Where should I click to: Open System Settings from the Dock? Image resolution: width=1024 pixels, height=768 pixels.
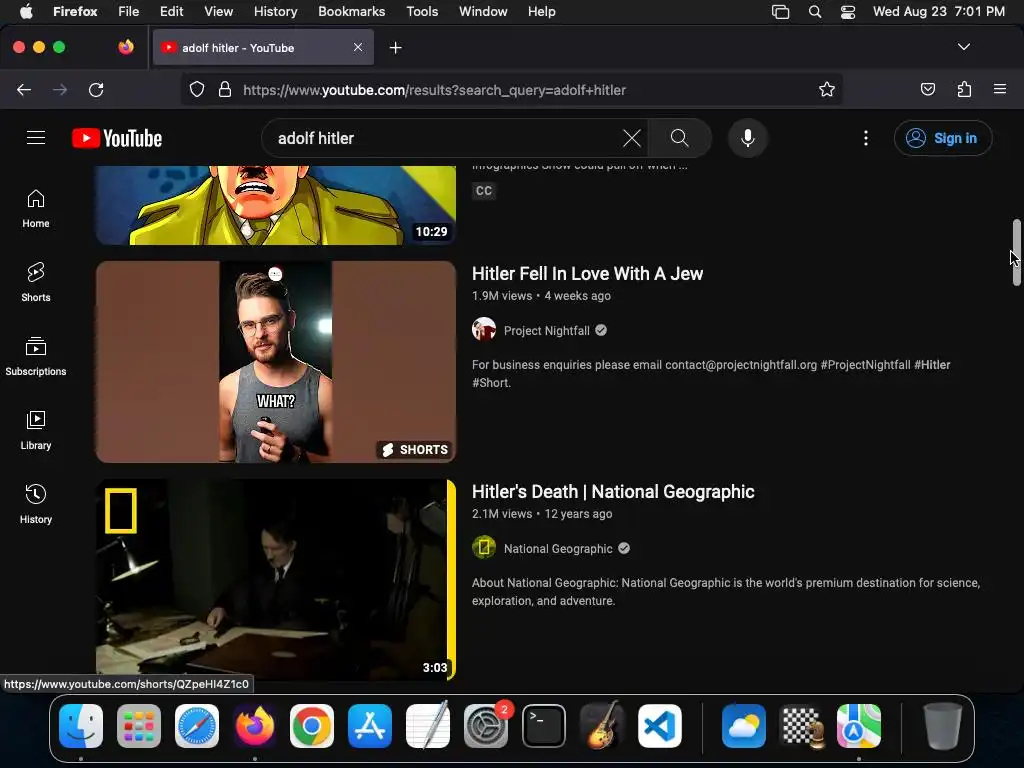click(x=485, y=726)
